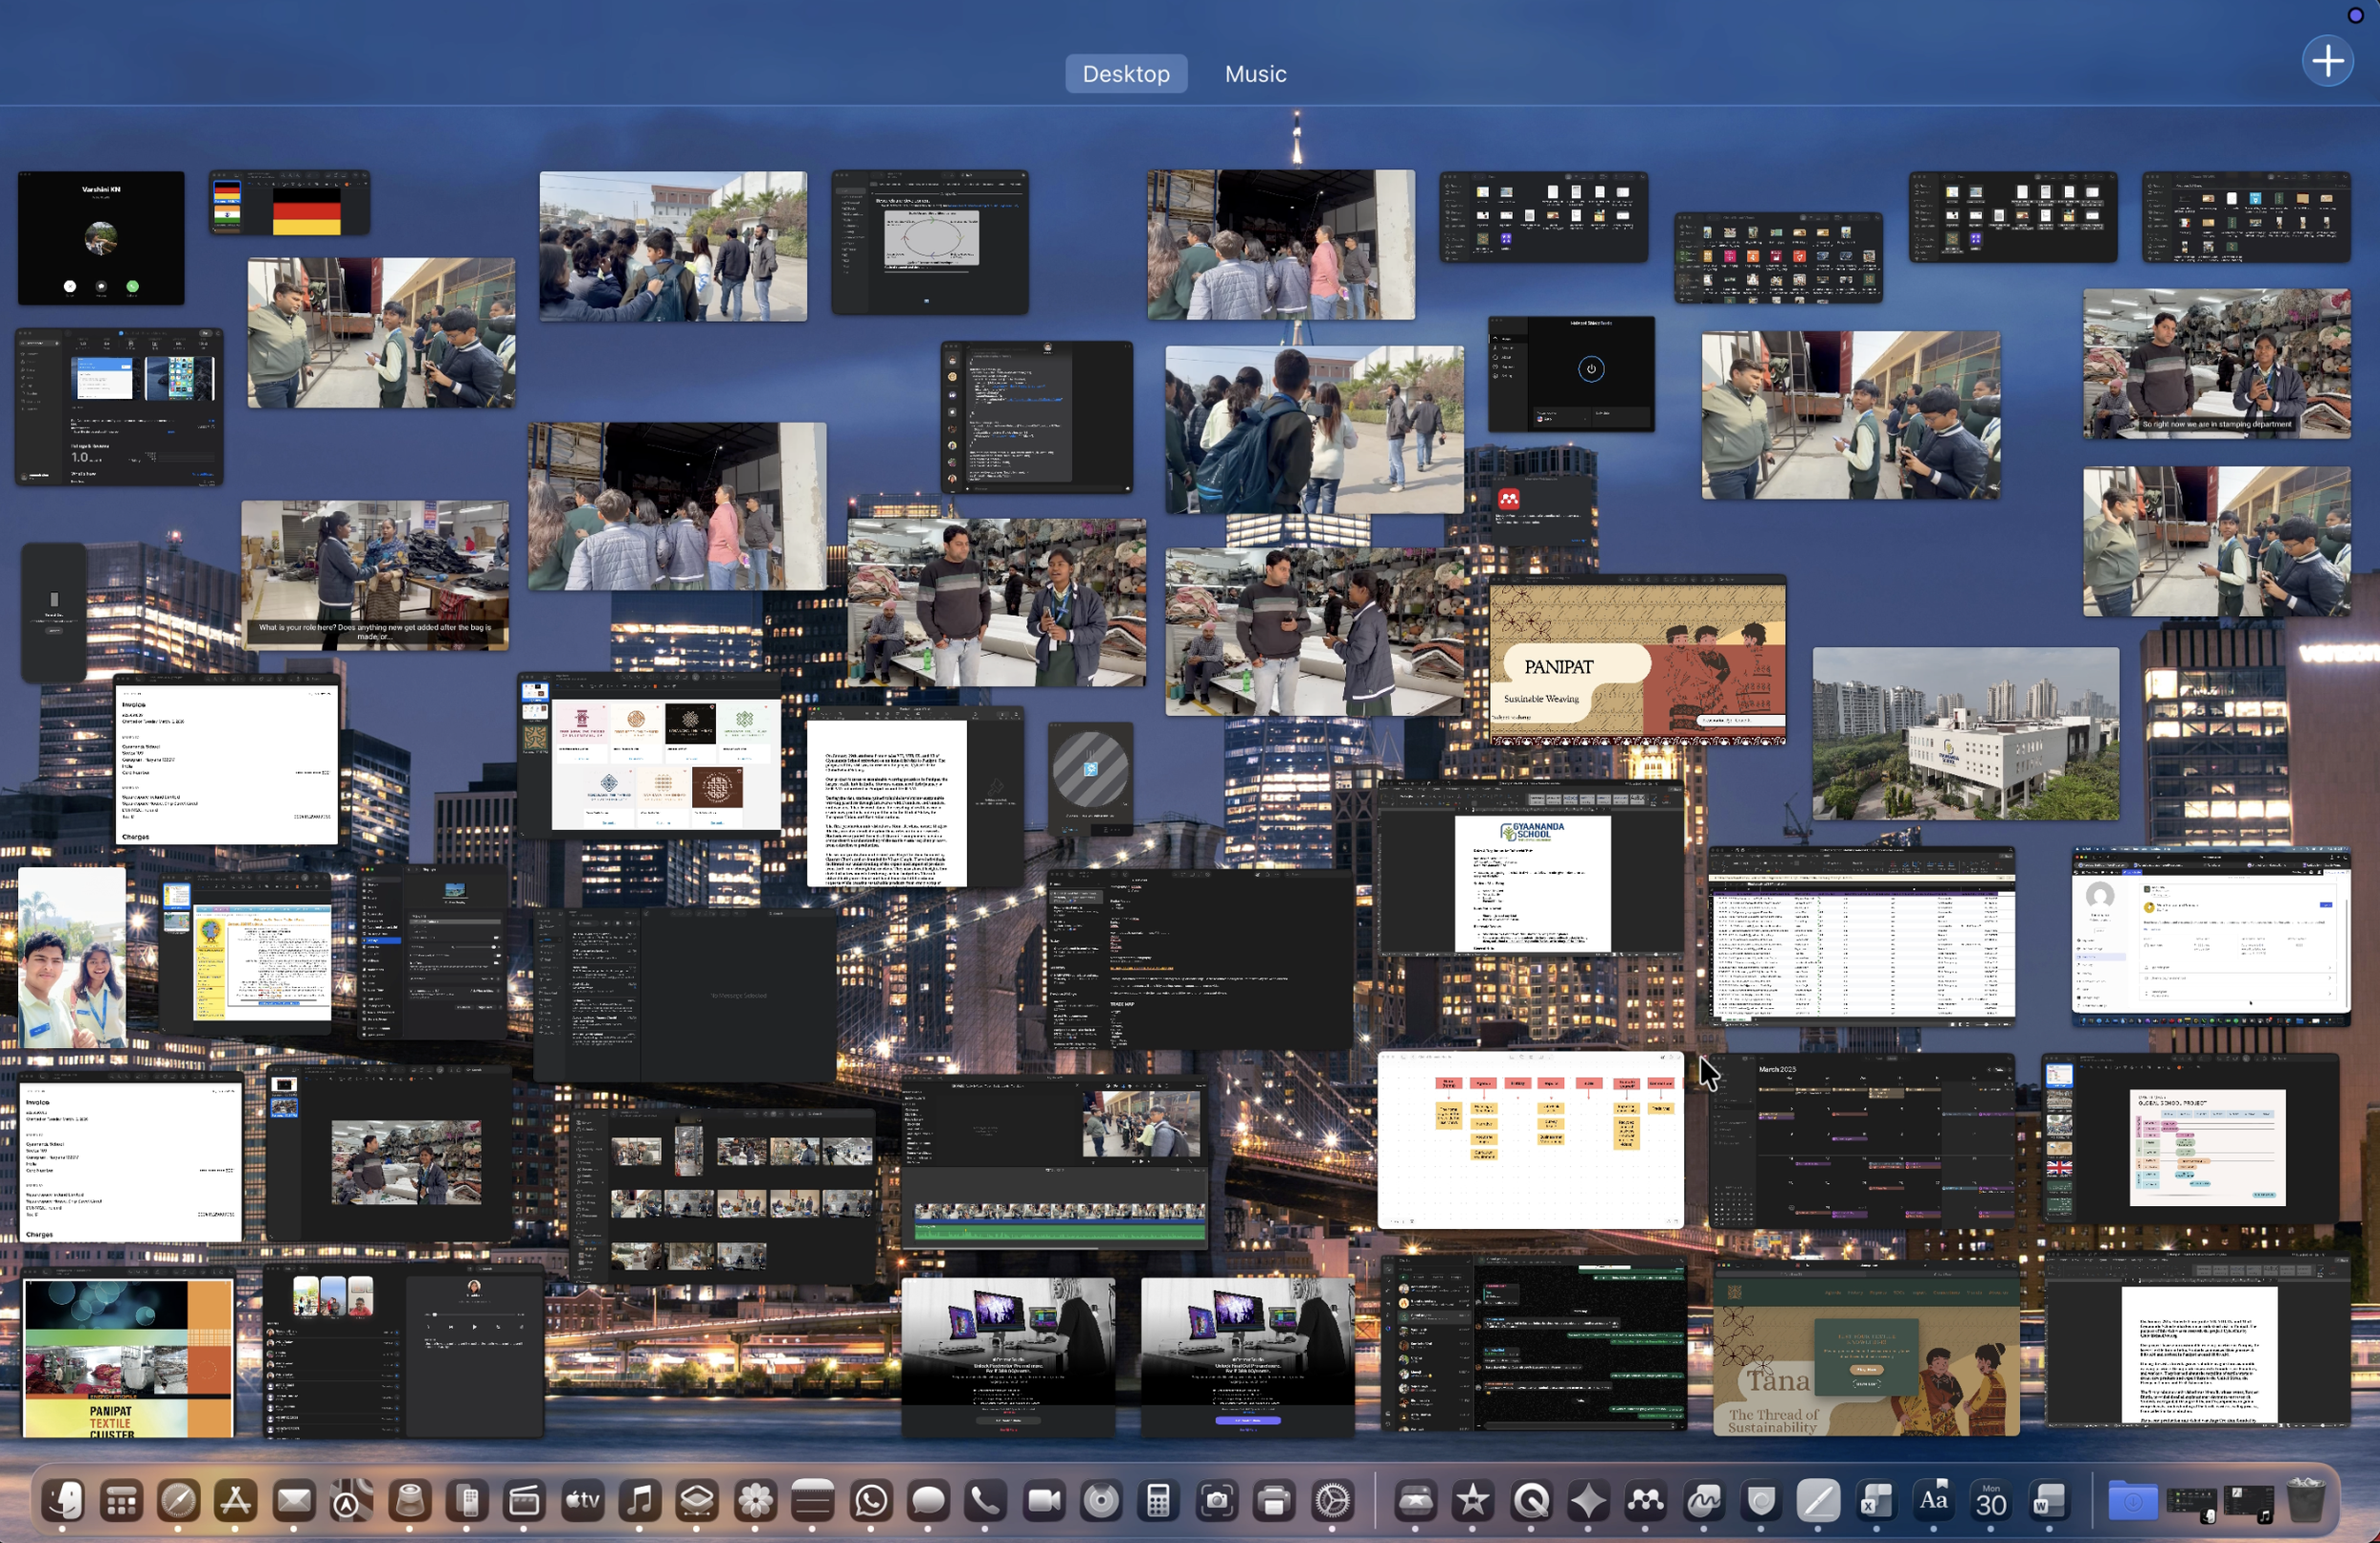Open QuickTime Player from the Dock
The height and width of the screenshot is (1543, 2380).
click(x=1530, y=1505)
